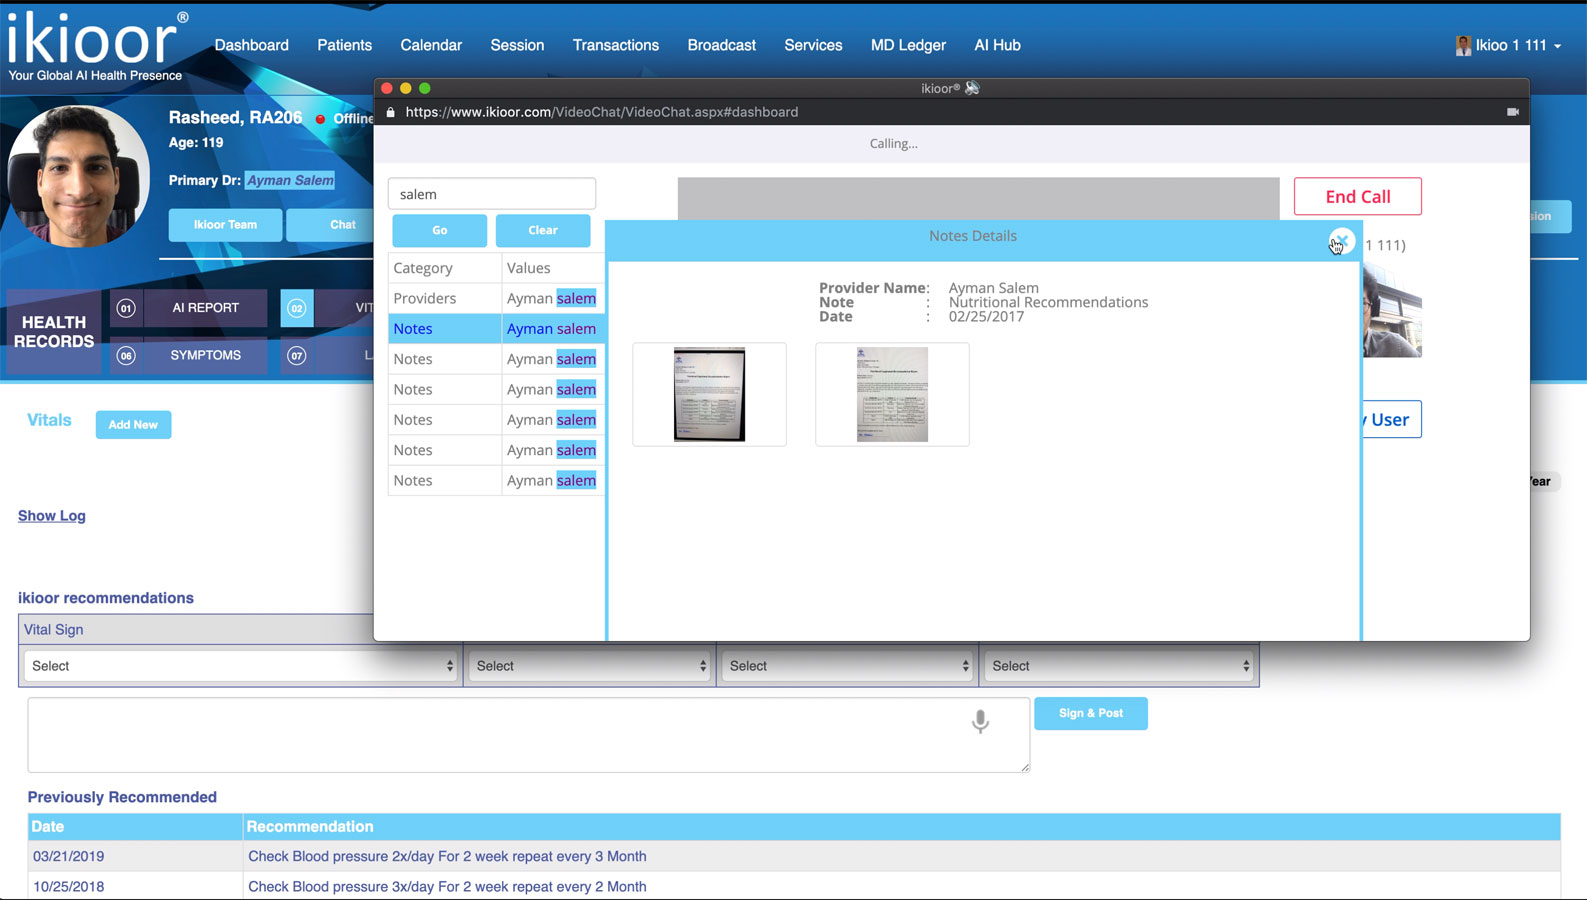Click the End Call button
This screenshot has height=900, width=1587.
point(1357,196)
